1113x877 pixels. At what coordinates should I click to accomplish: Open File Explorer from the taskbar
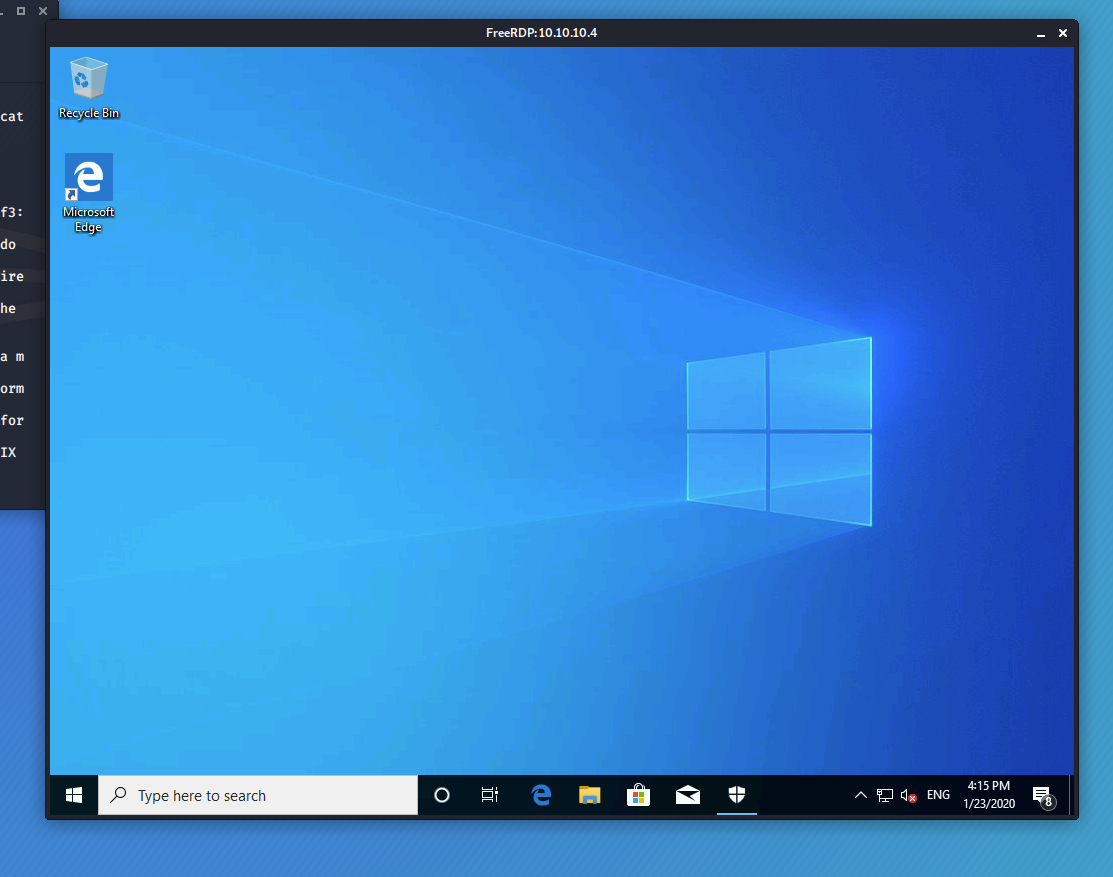(x=590, y=795)
